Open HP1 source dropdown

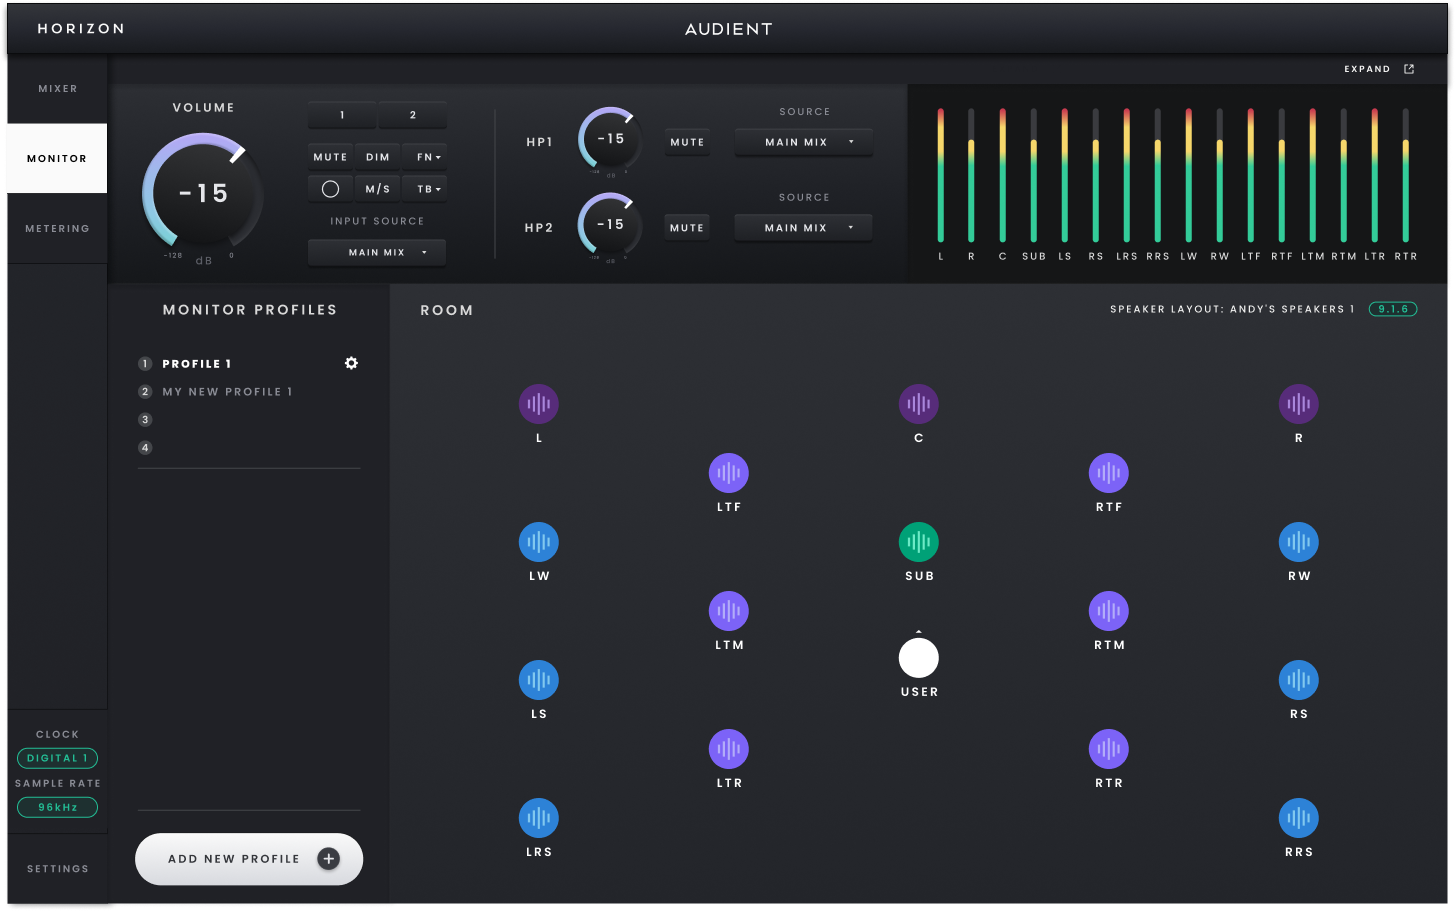[804, 142]
